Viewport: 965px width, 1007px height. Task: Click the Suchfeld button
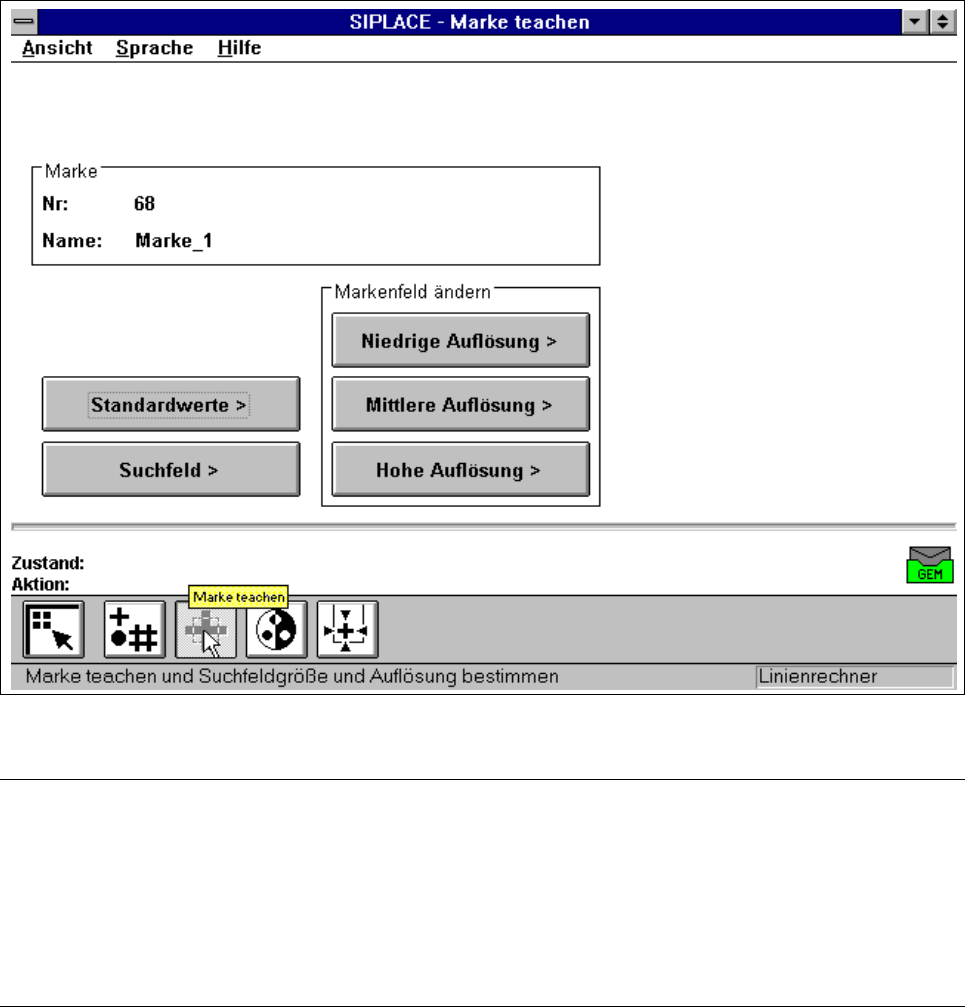171,469
